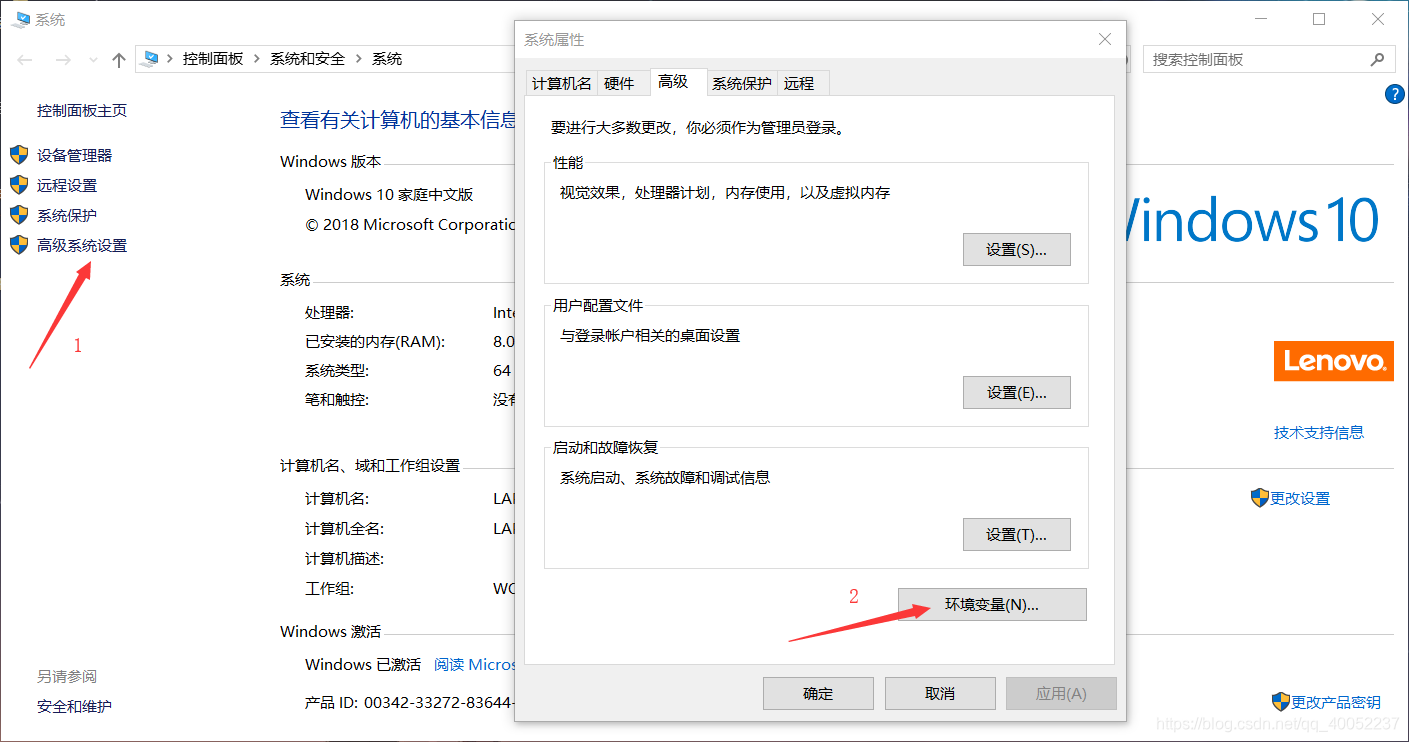Screen dimensions: 1409x742
Task: Go up one folder level arrow
Action: [x=119, y=60]
